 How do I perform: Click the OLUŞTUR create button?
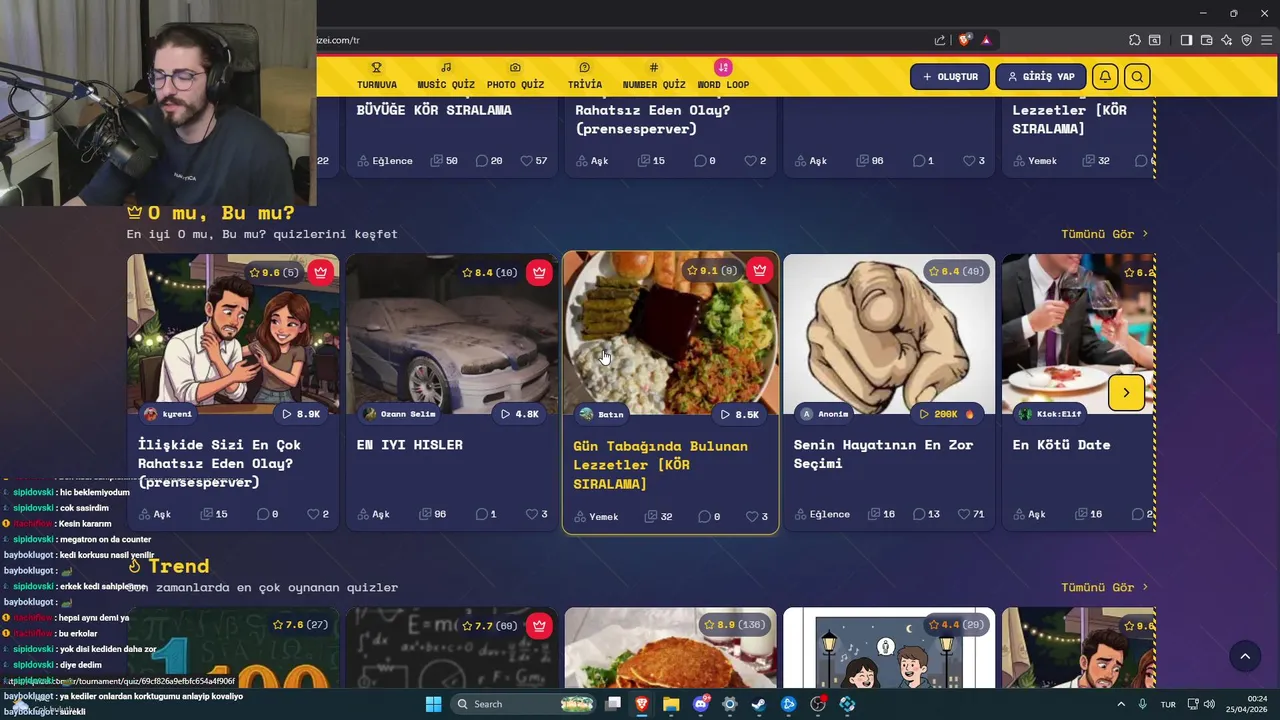(x=950, y=77)
